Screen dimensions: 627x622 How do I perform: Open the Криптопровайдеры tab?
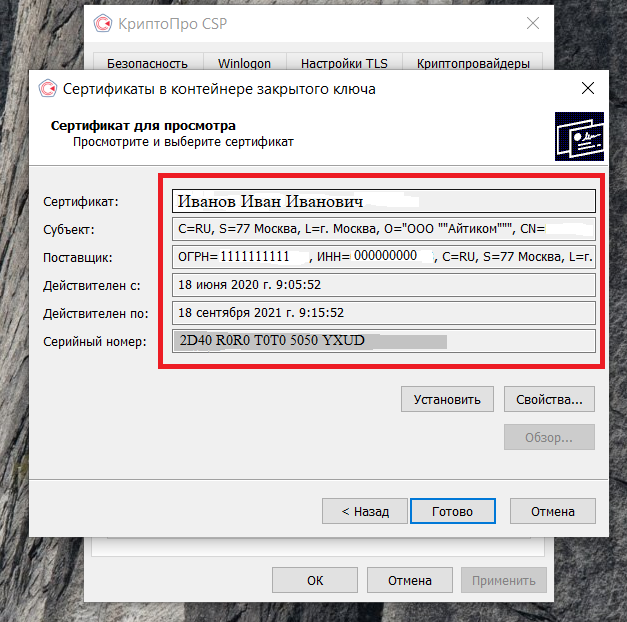point(473,63)
